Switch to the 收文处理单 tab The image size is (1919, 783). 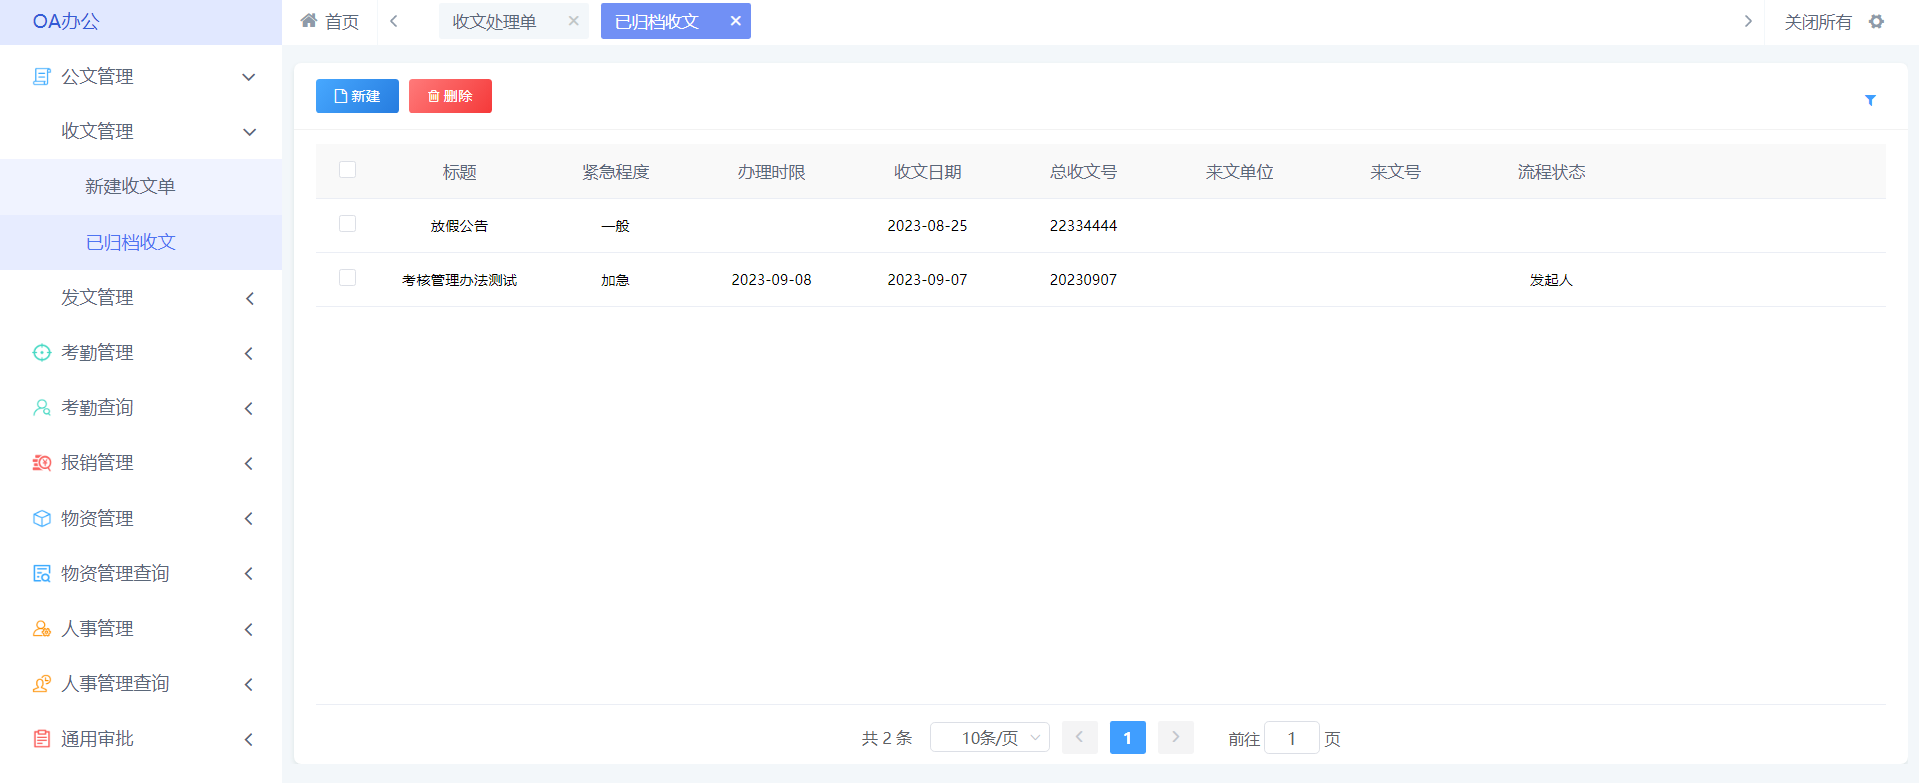point(494,22)
